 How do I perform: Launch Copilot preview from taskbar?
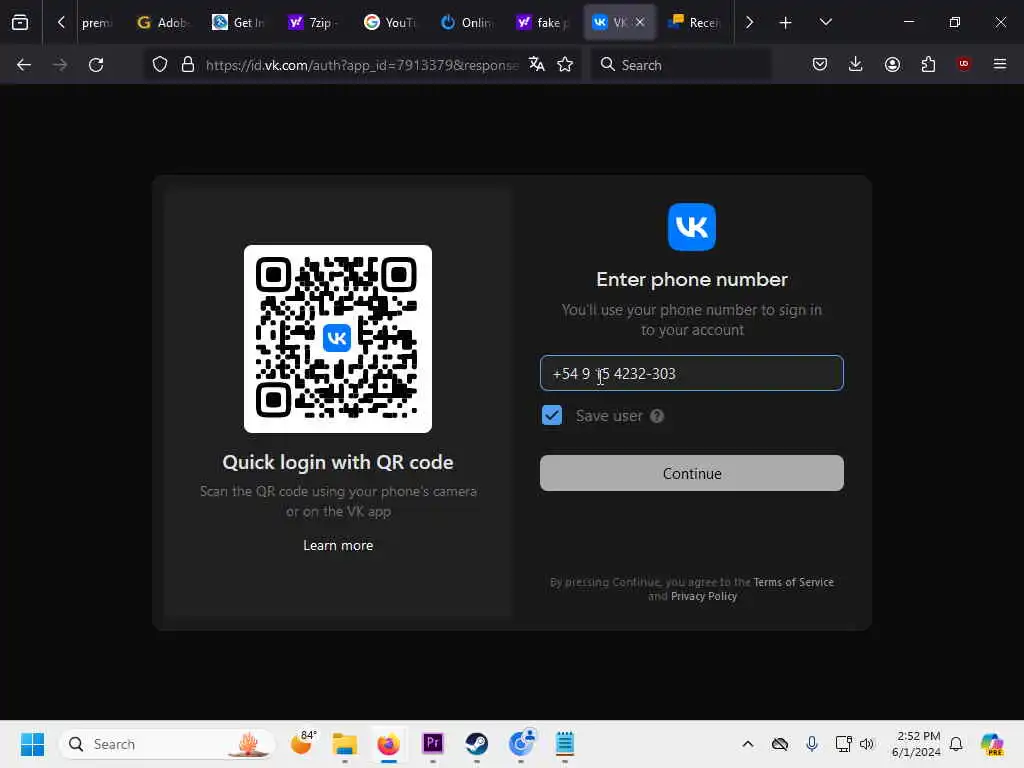point(991,744)
